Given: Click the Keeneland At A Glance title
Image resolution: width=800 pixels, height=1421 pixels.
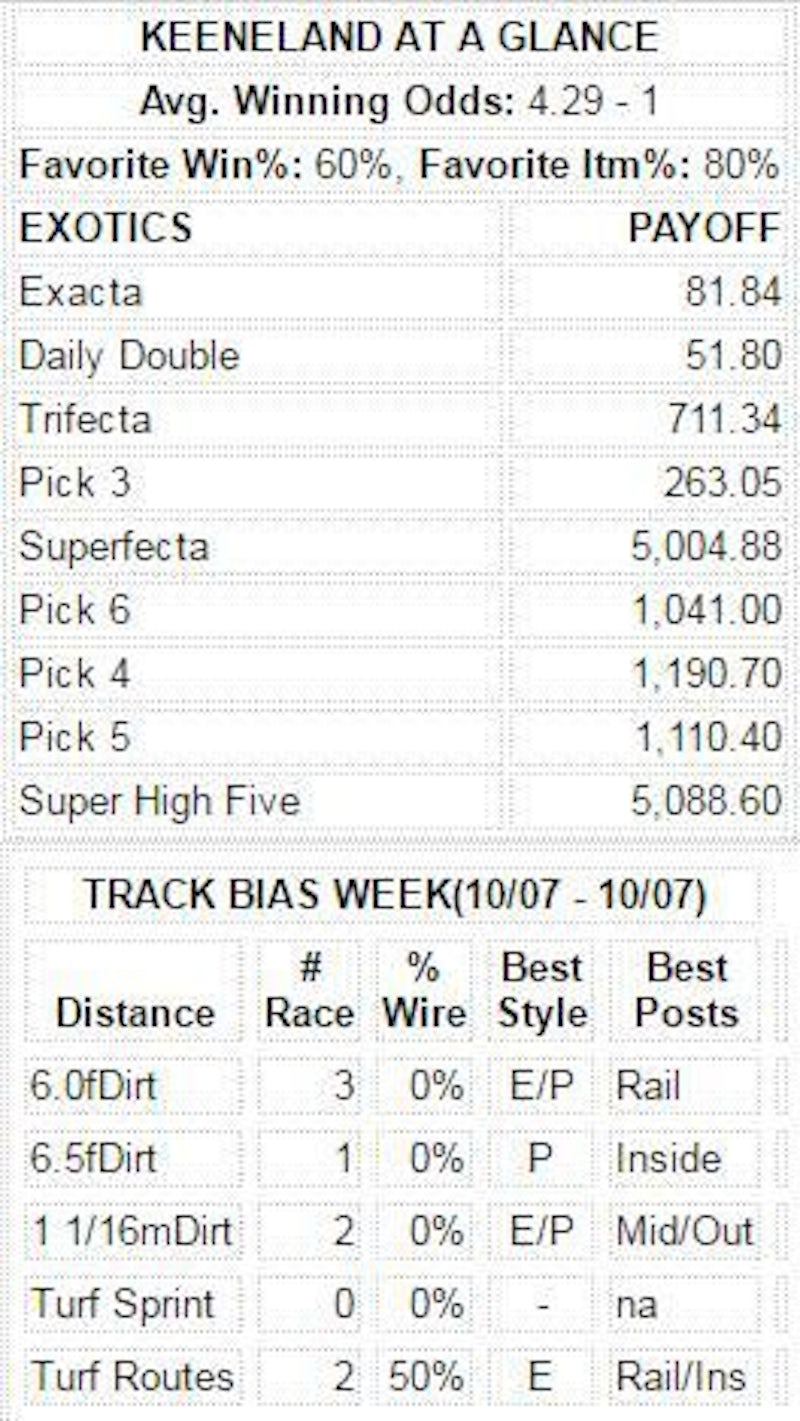Looking at the screenshot, I should point(399,38).
